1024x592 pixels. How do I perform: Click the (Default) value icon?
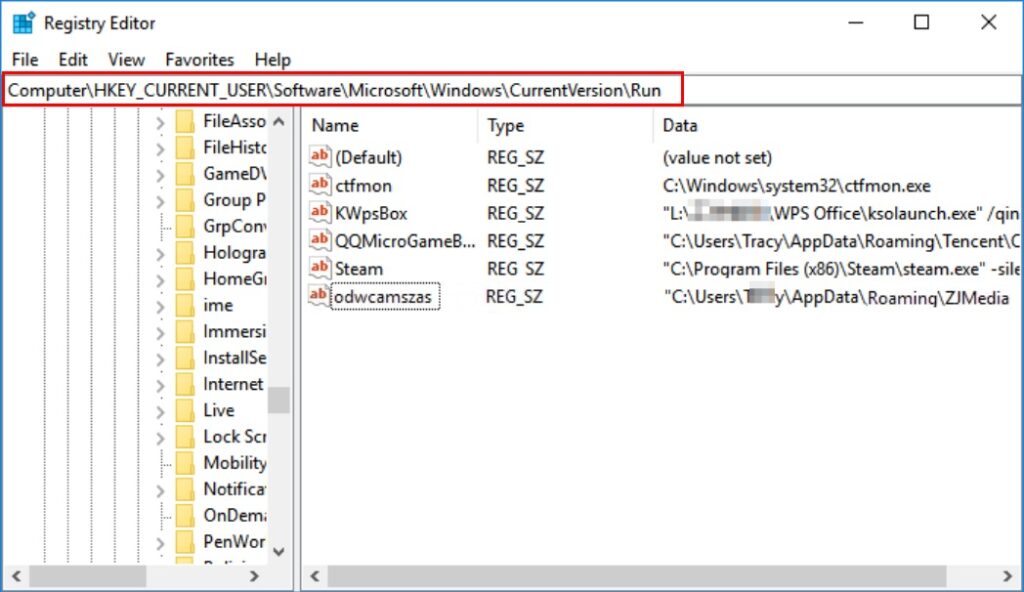[320, 157]
